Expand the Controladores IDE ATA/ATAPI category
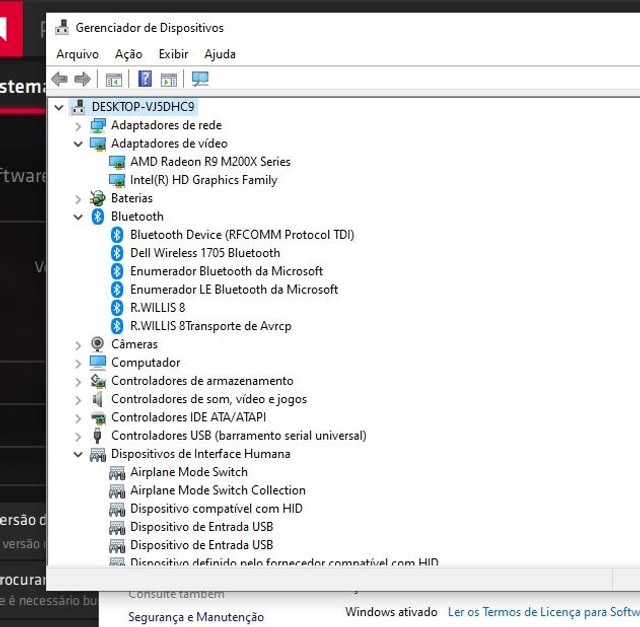This screenshot has width=640, height=627. tap(78, 418)
